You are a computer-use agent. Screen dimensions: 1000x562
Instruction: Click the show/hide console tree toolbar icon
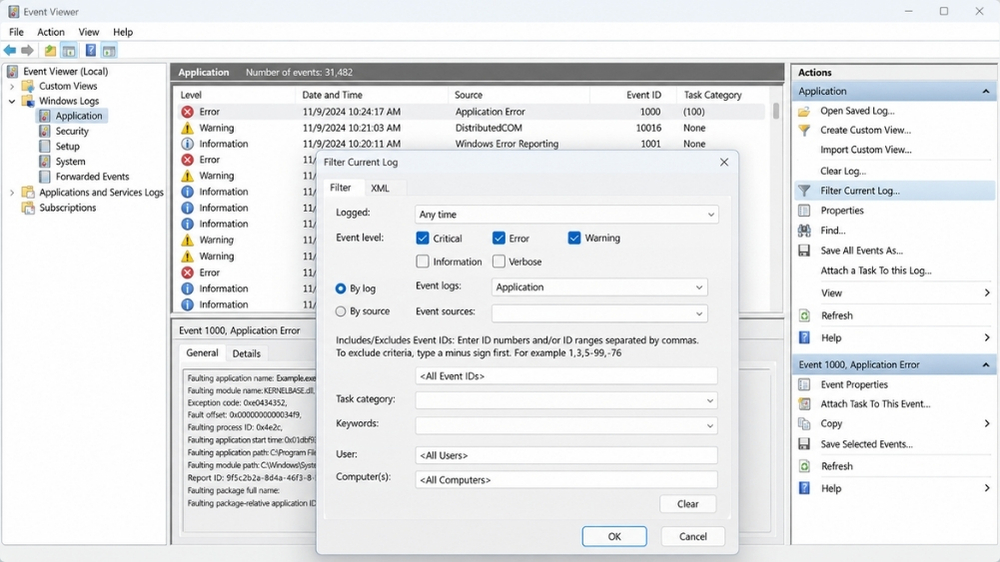point(69,50)
